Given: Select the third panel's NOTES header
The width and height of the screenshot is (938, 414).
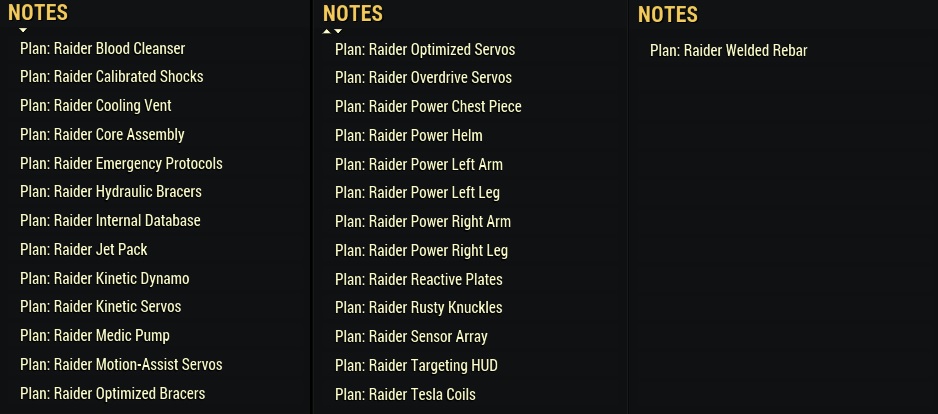Looking at the screenshot, I should point(668,14).
